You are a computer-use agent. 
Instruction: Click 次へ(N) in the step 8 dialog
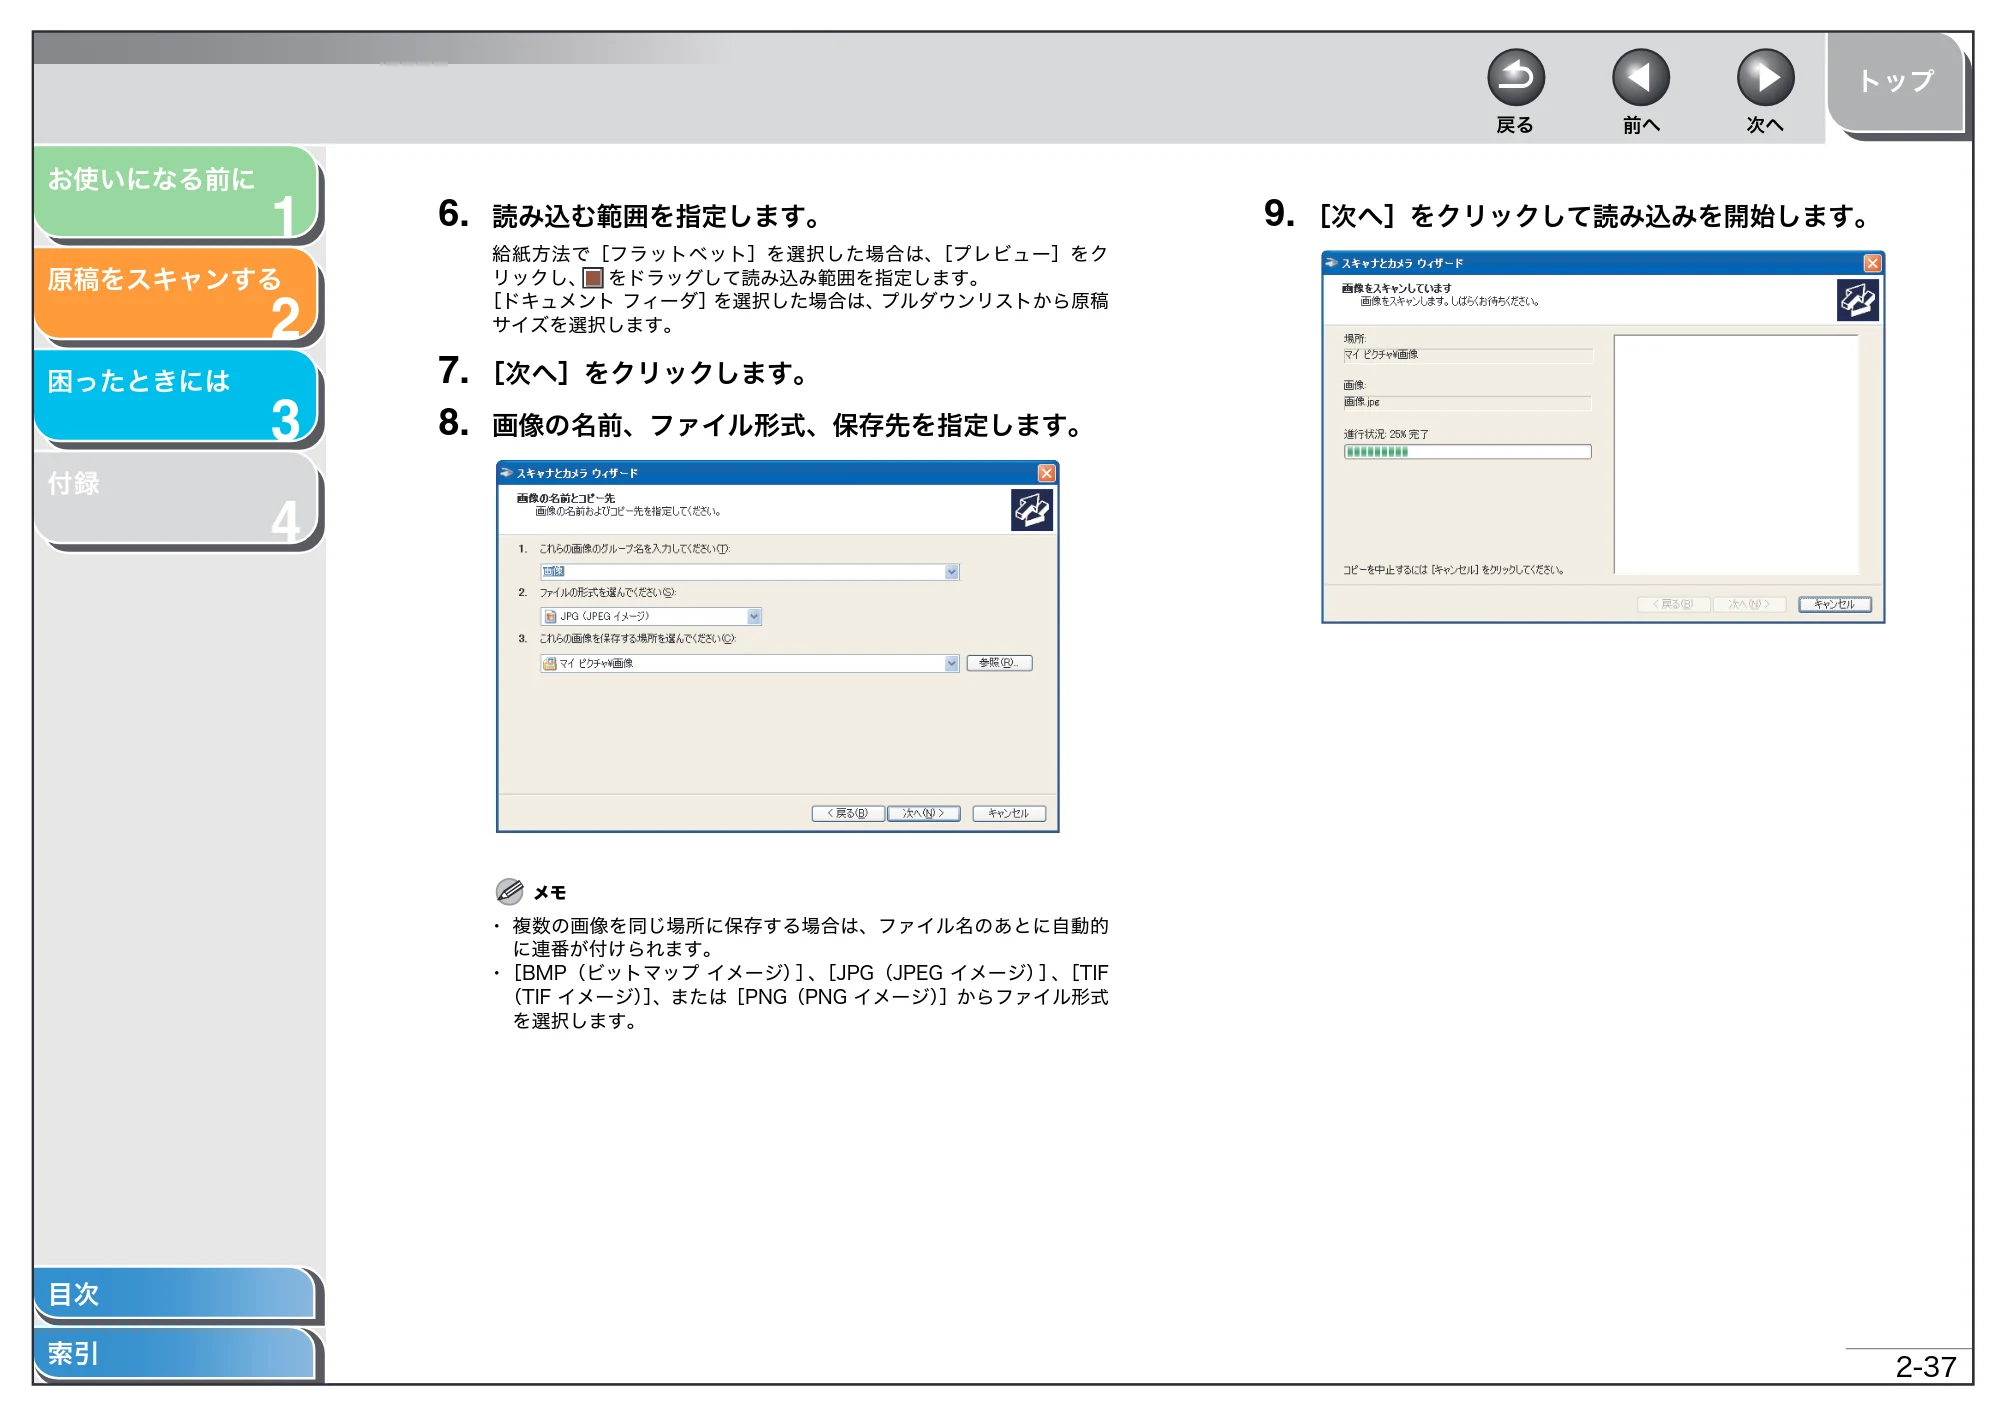(924, 813)
